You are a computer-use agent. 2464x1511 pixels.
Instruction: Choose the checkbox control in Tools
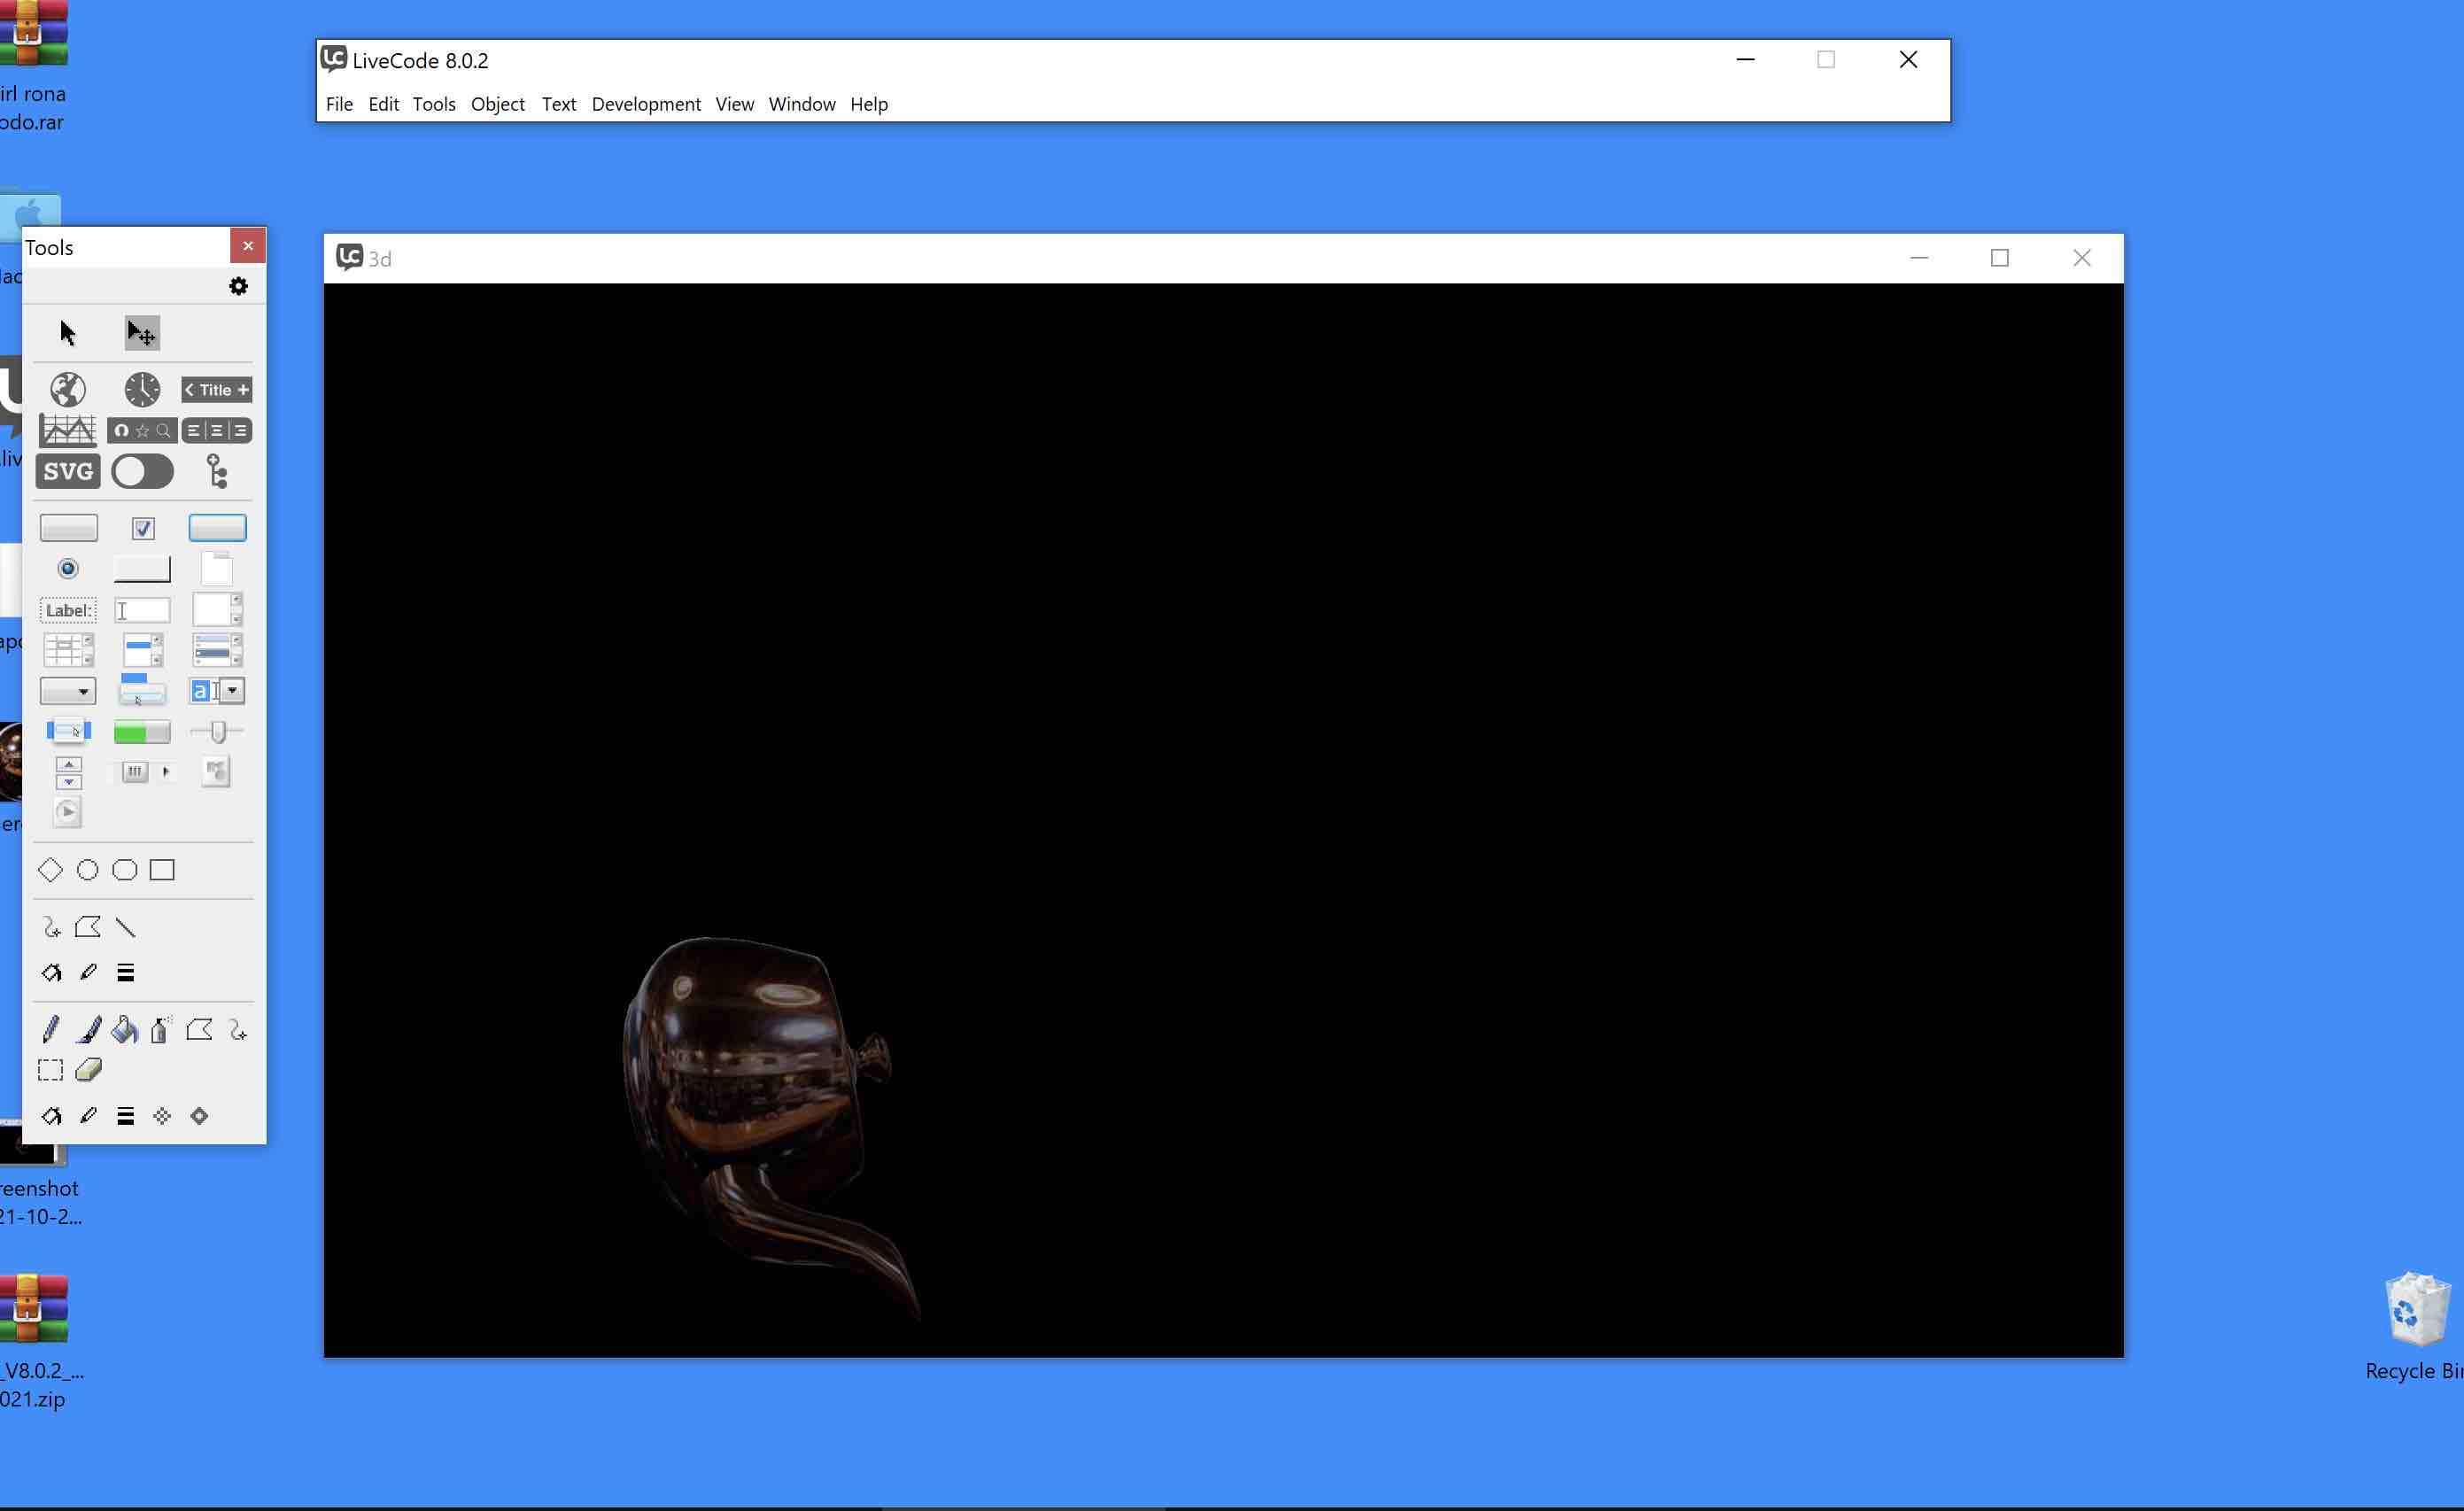143,528
